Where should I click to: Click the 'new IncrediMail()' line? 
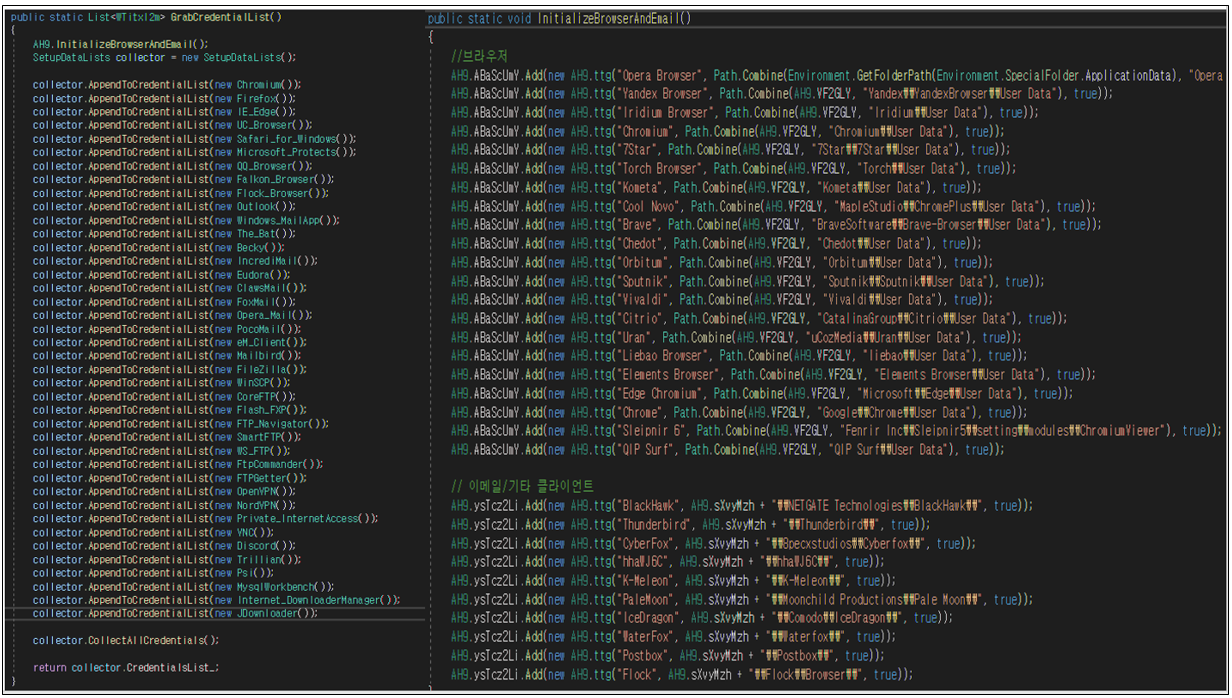(x=175, y=260)
